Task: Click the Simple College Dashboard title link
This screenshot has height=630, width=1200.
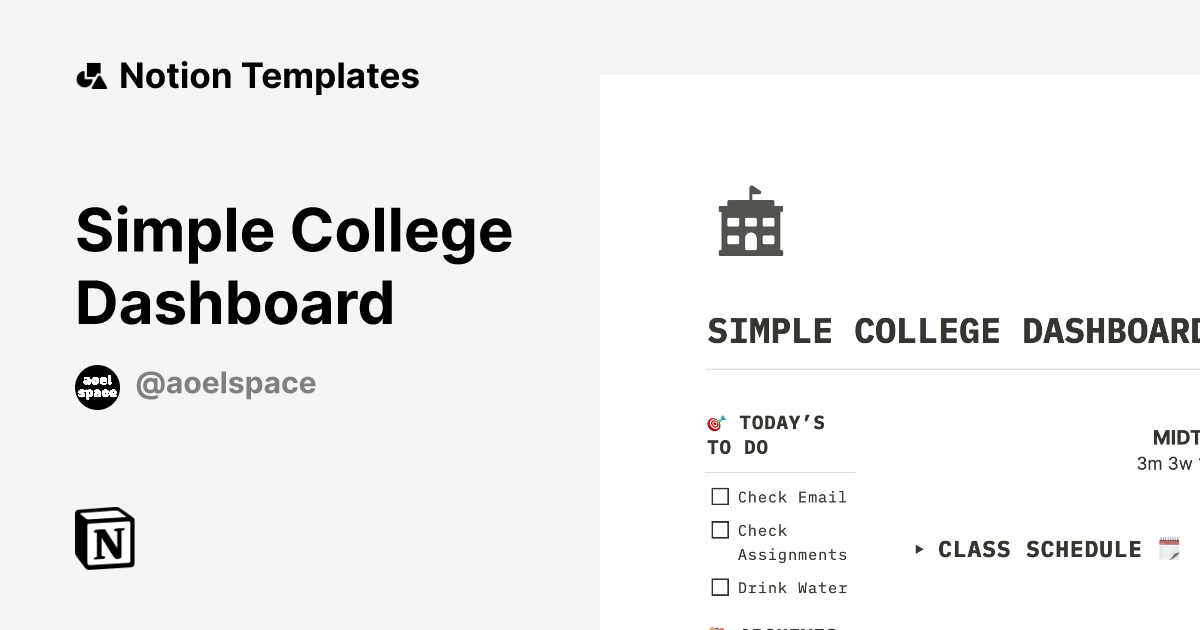Action: [294, 265]
